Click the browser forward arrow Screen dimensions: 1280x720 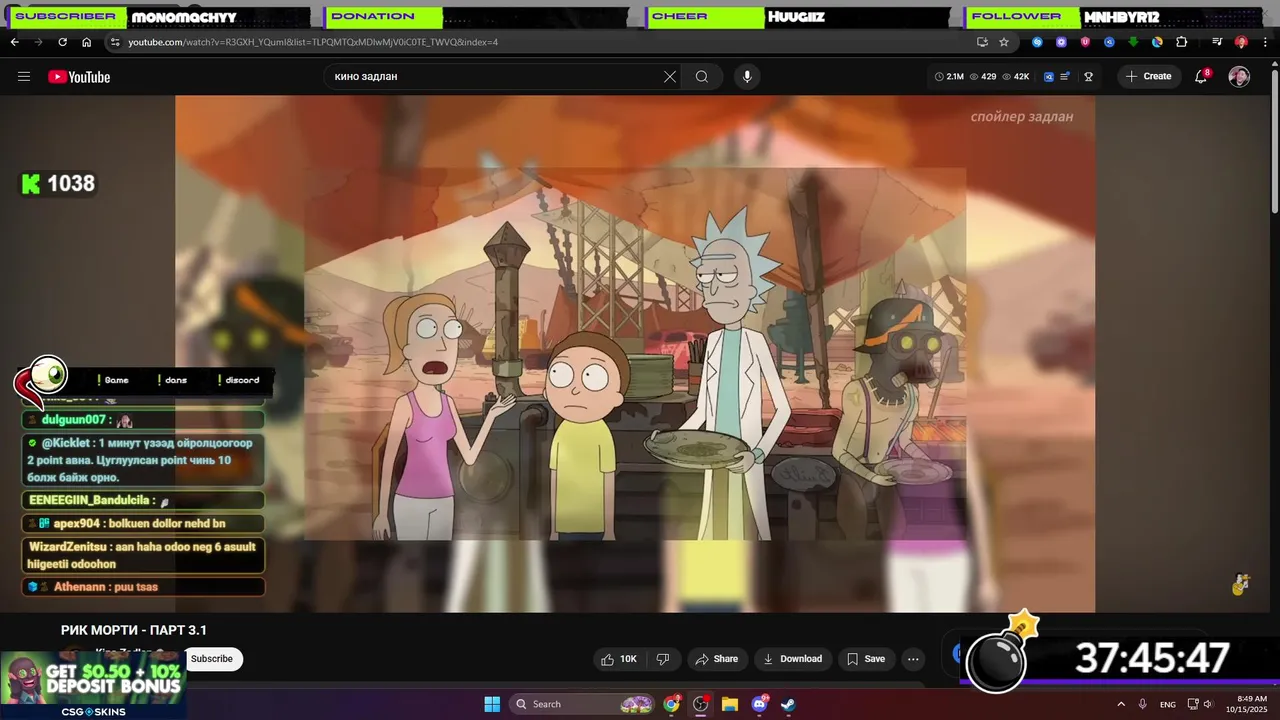point(38,42)
